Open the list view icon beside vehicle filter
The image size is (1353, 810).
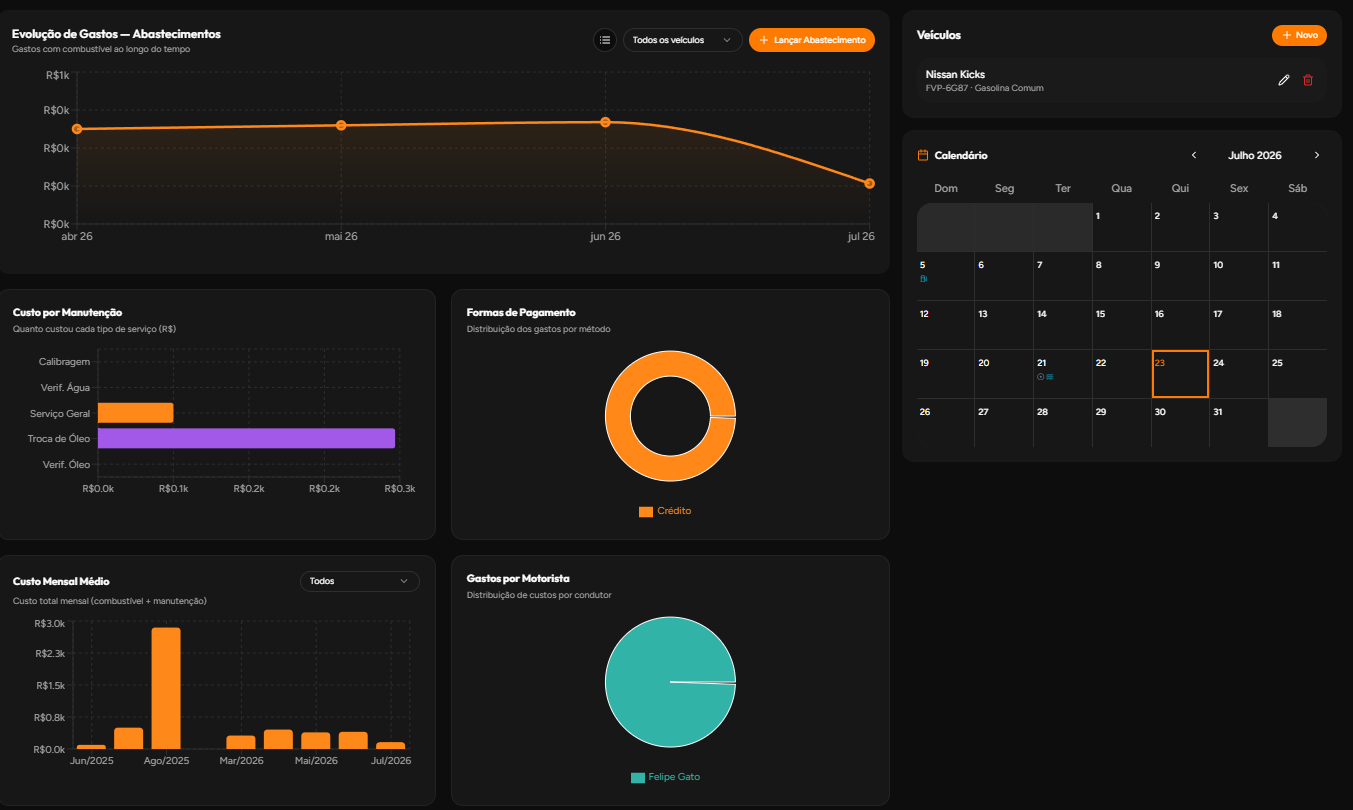604,40
